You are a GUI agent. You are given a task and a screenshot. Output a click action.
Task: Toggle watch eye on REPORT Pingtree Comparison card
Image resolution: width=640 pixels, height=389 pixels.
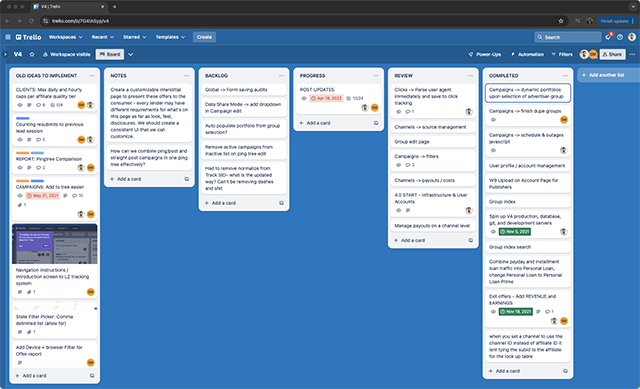(x=20, y=168)
